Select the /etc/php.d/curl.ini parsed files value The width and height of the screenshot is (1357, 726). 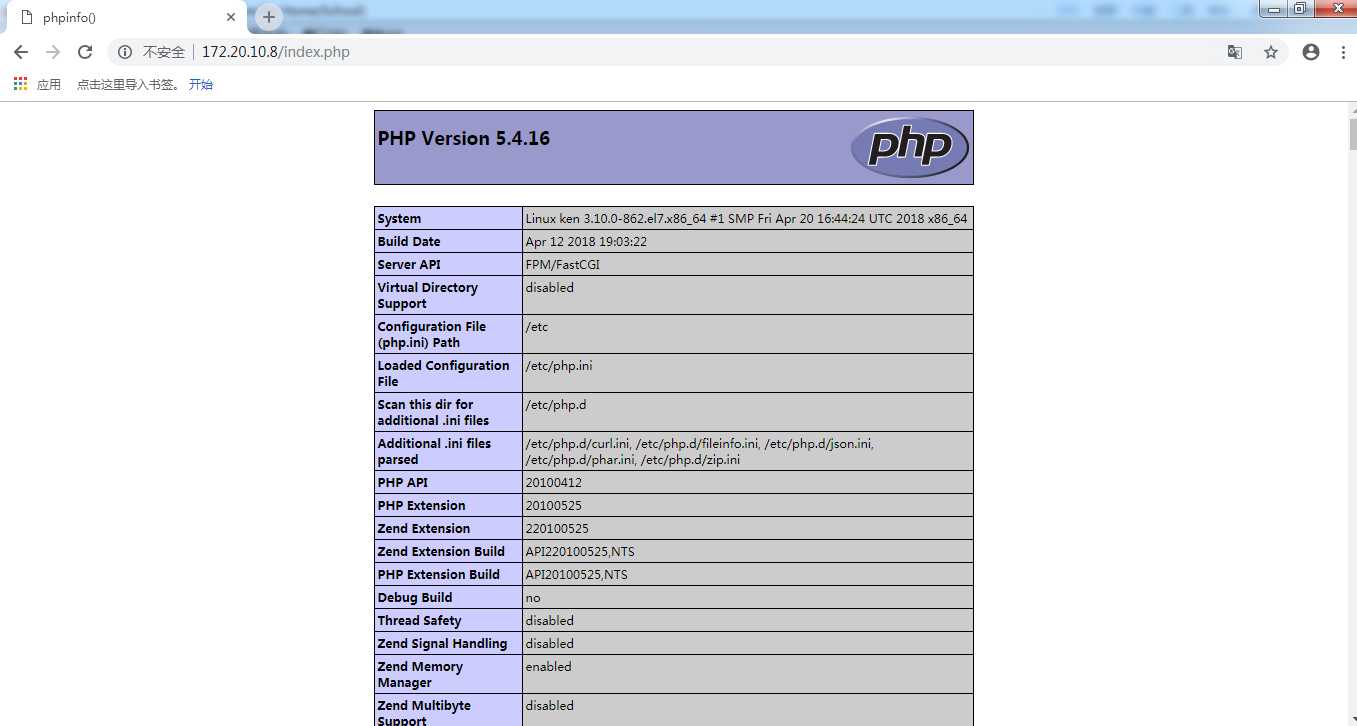(700, 451)
